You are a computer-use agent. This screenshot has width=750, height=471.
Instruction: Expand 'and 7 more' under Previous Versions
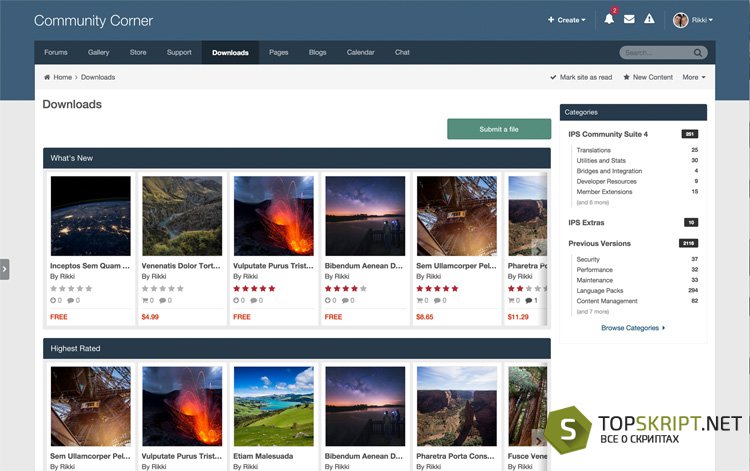click(593, 311)
